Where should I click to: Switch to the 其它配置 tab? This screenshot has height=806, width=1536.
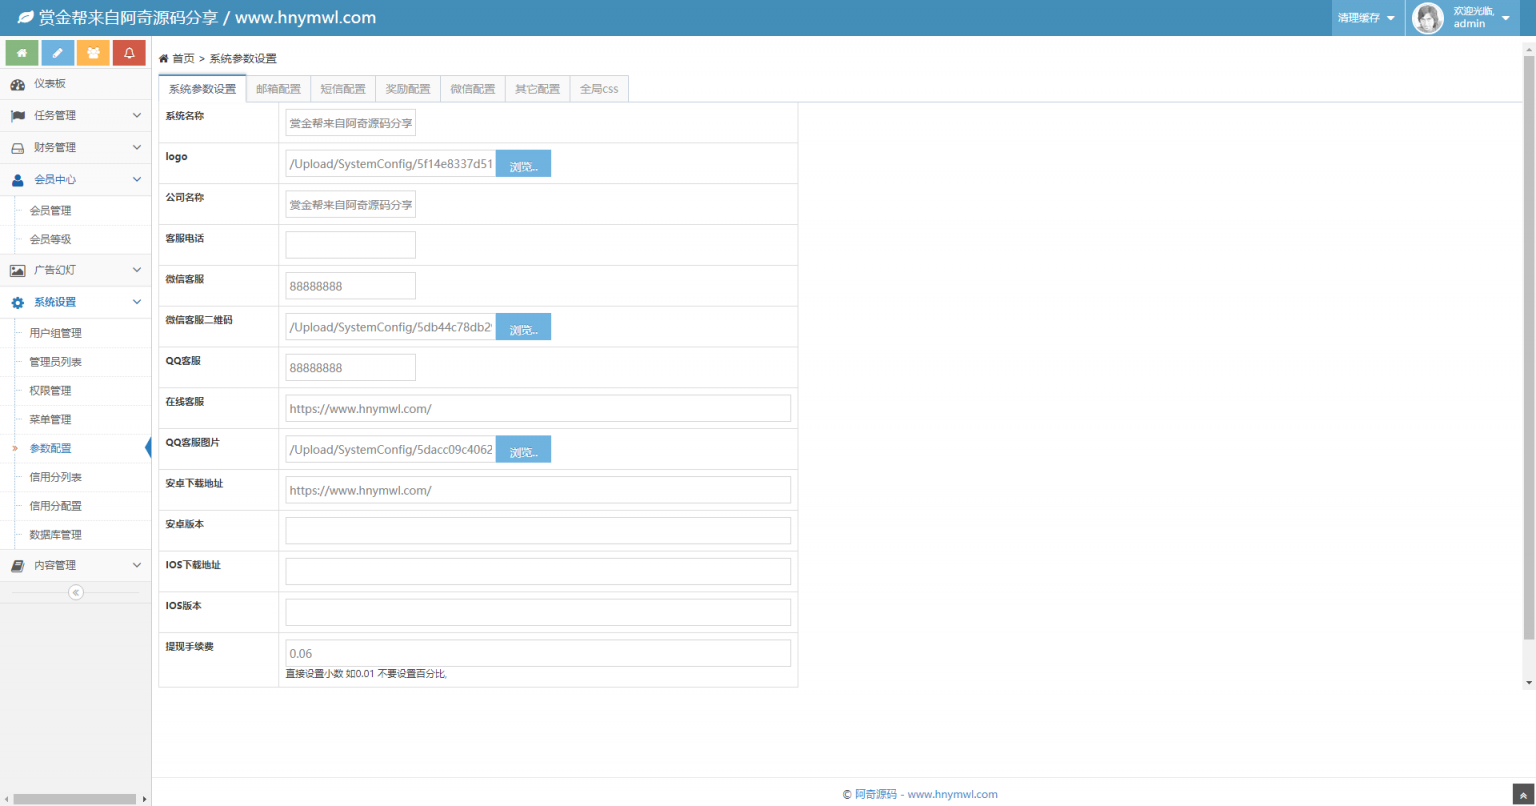[537, 89]
